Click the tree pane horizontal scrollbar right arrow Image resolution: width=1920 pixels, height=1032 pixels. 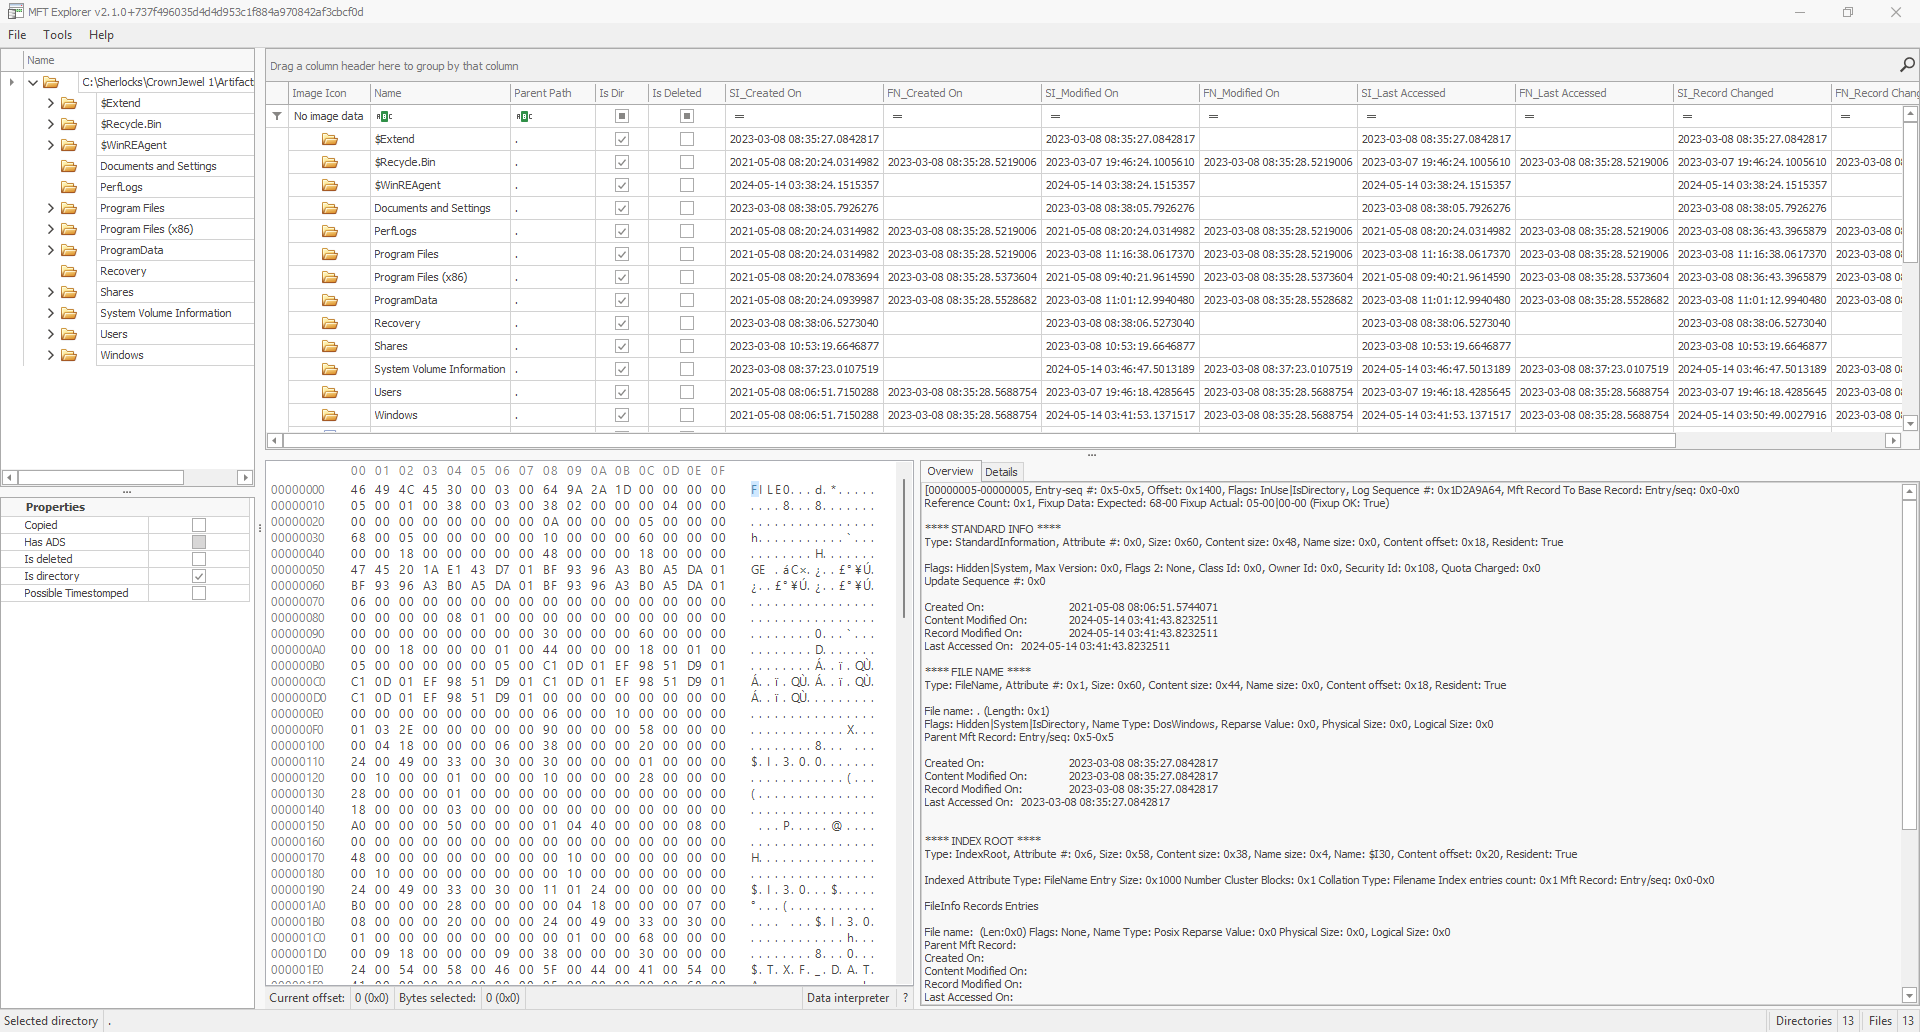point(245,478)
